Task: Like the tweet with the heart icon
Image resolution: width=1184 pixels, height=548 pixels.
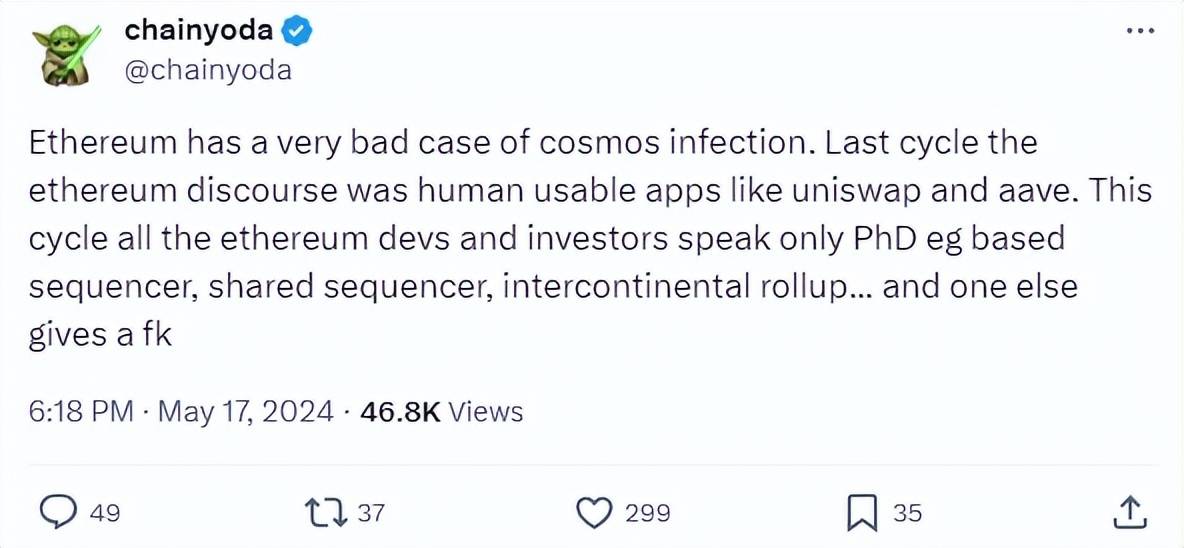Action: click(x=596, y=513)
